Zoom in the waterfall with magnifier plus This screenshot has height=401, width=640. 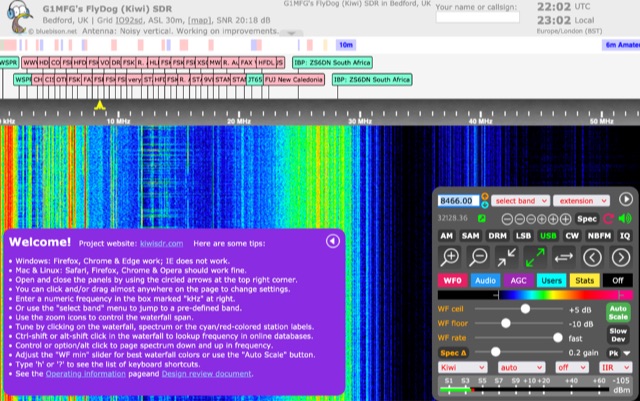(x=450, y=257)
